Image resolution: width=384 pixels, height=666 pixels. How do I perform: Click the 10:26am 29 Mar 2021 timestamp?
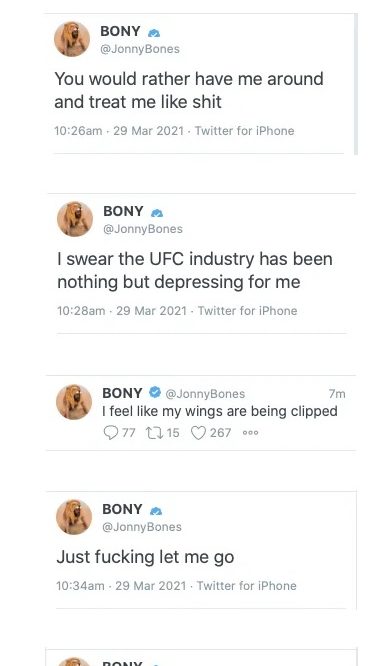119,131
